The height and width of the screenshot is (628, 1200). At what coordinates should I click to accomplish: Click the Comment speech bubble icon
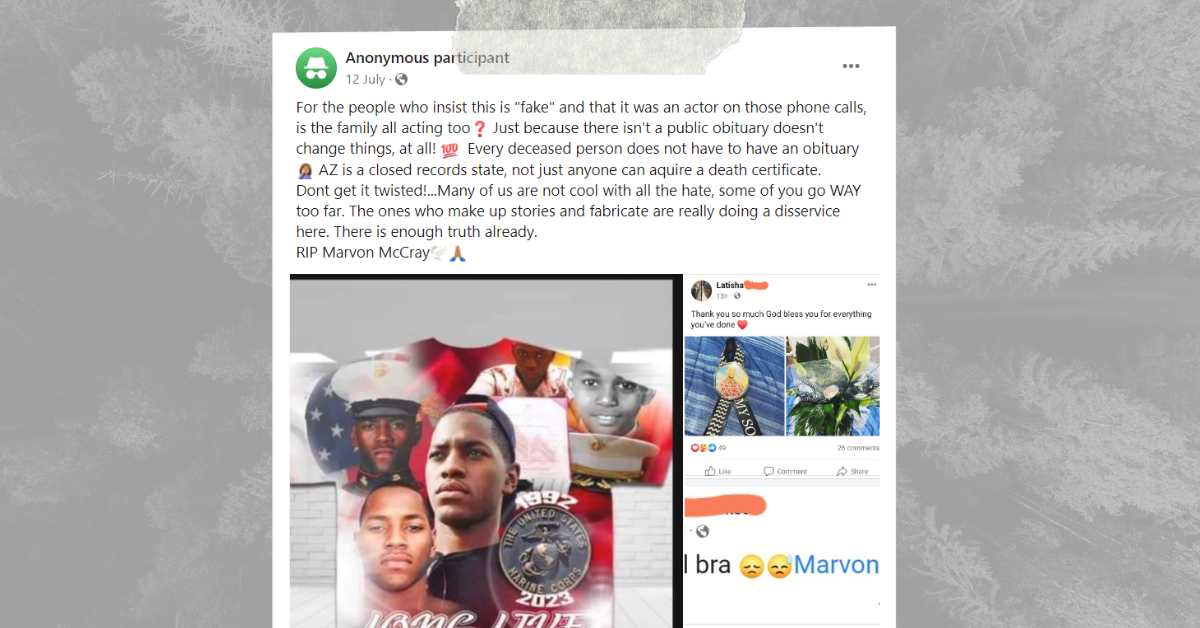point(769,471)
